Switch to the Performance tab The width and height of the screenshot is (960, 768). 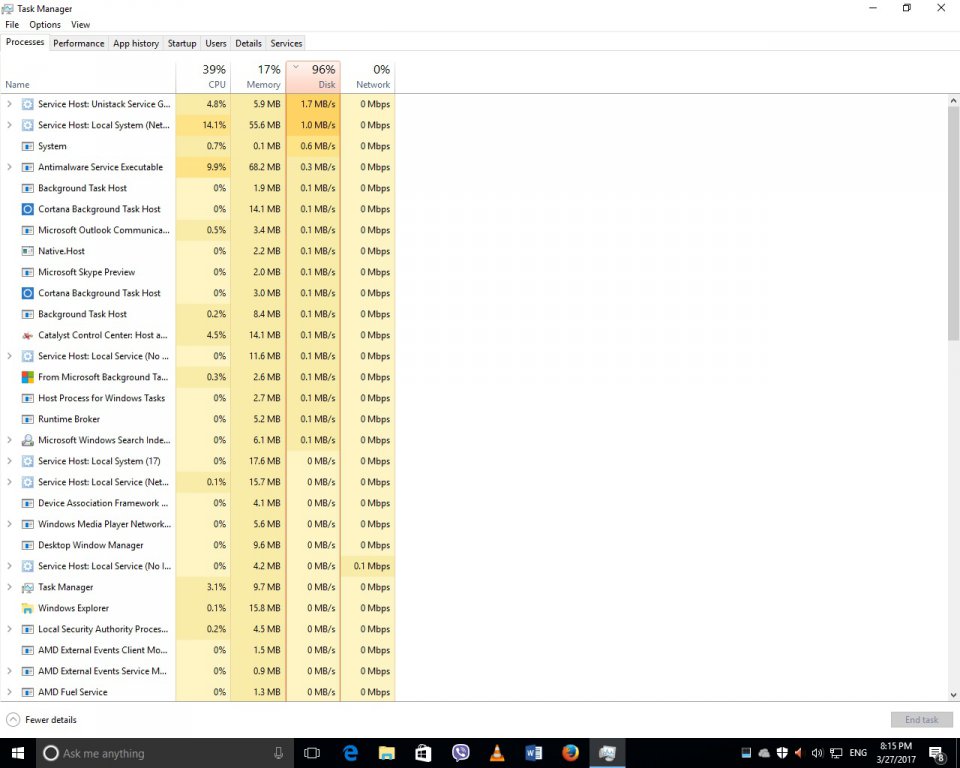[x=78, y=43]
